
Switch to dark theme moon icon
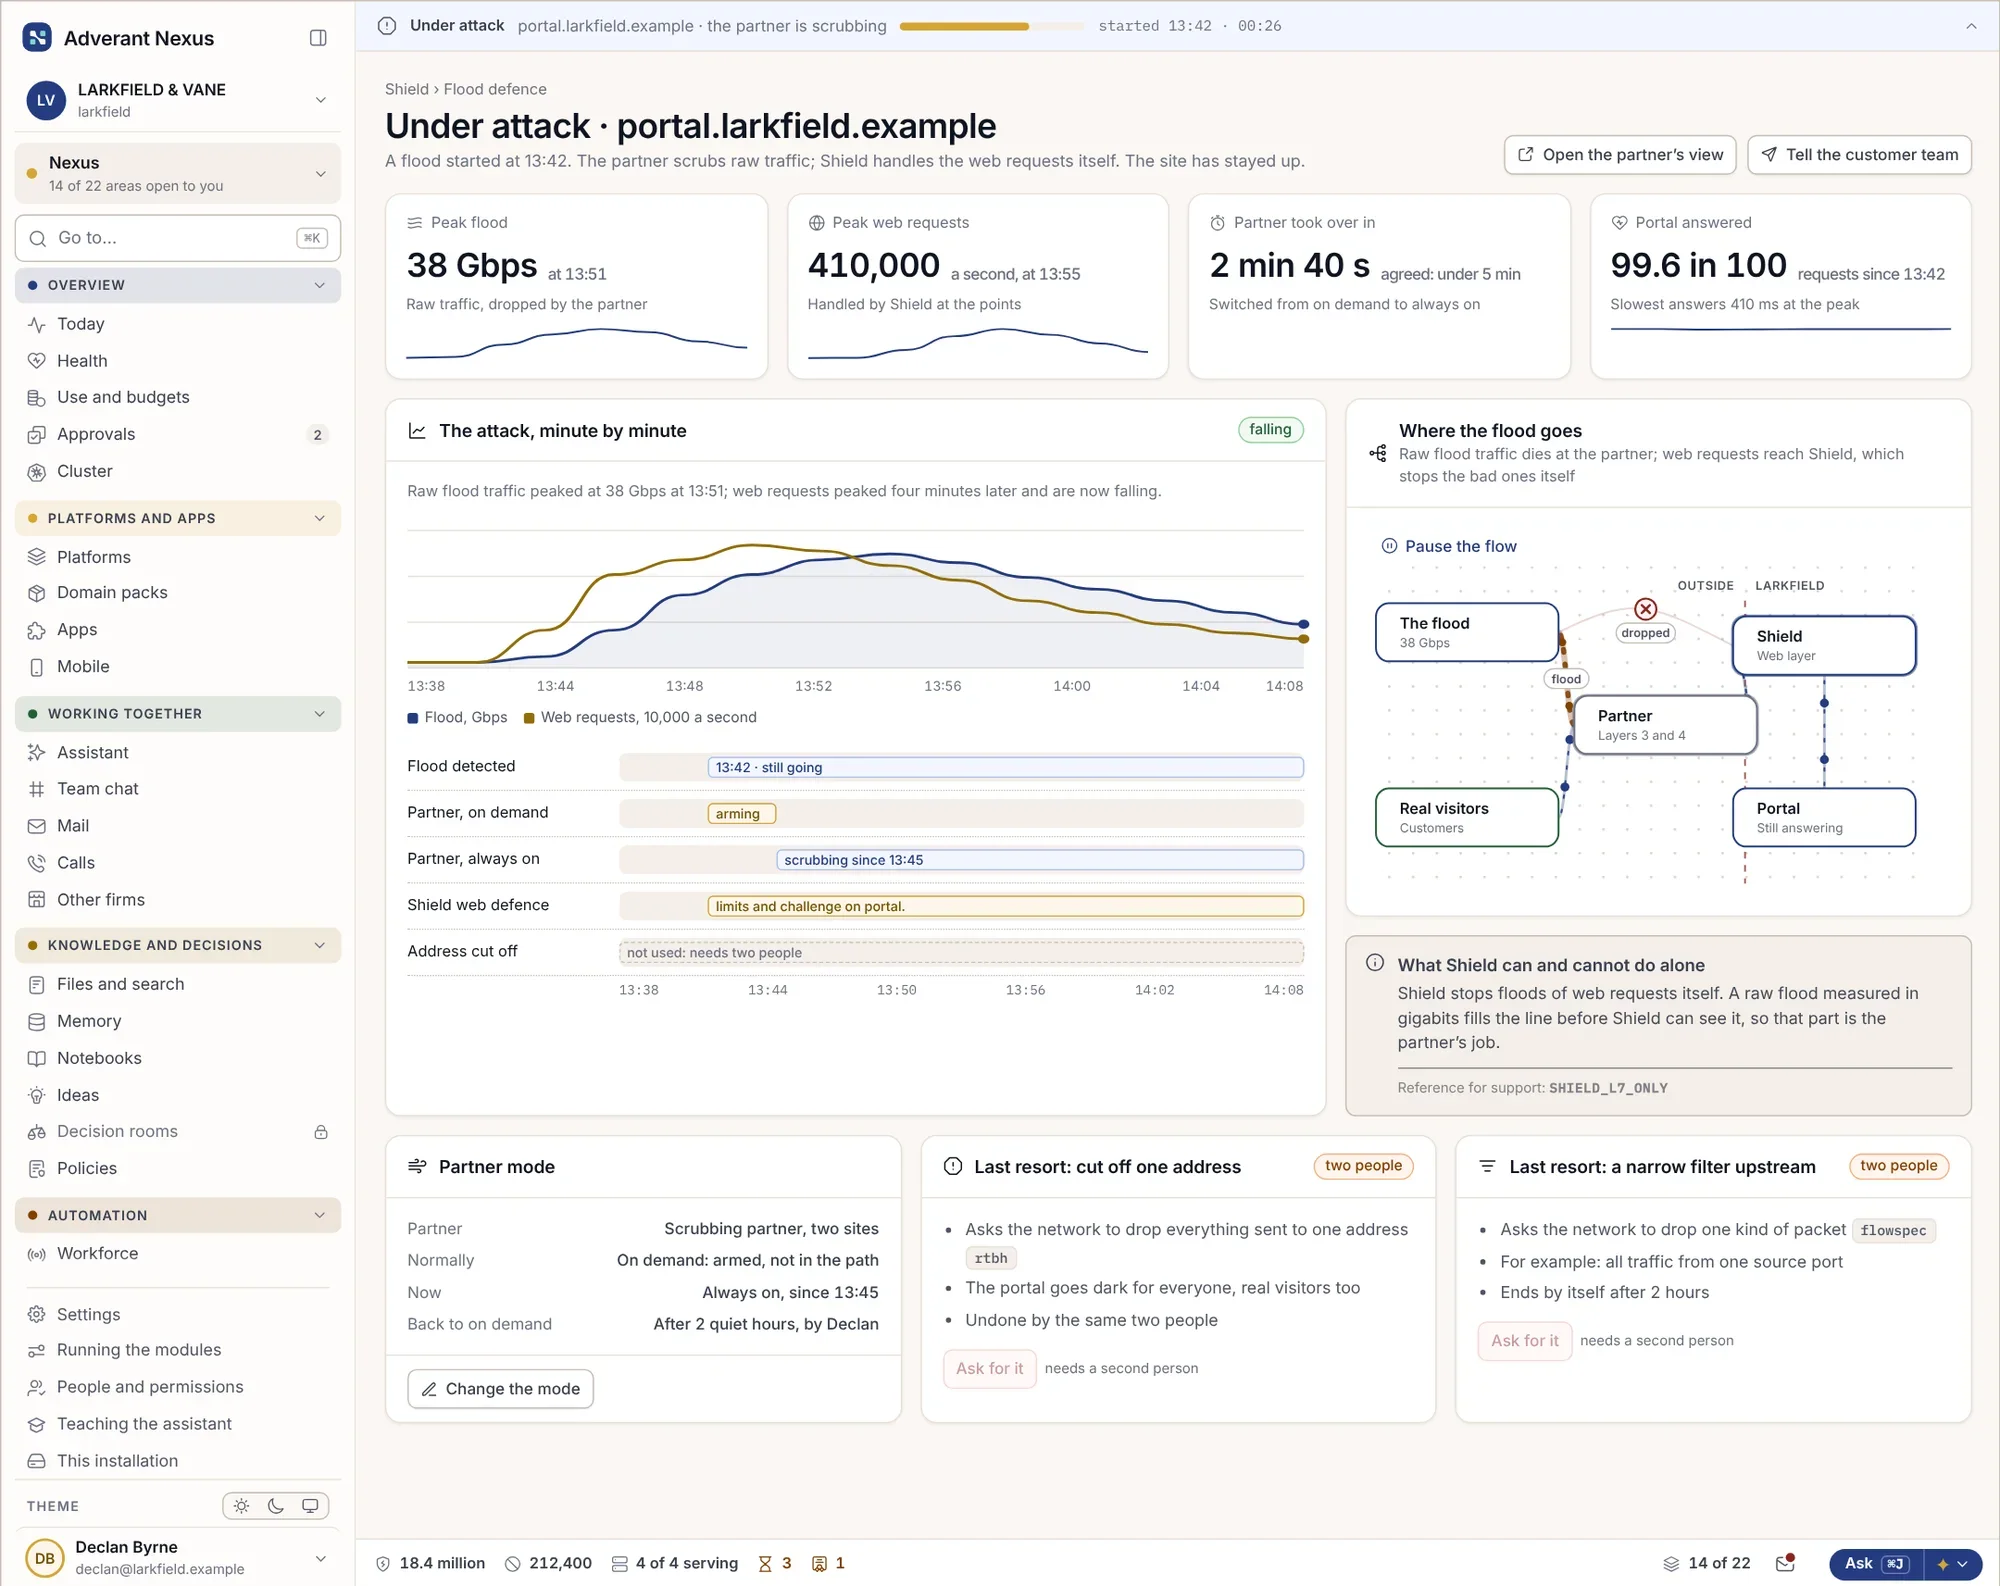point(276,1506)
